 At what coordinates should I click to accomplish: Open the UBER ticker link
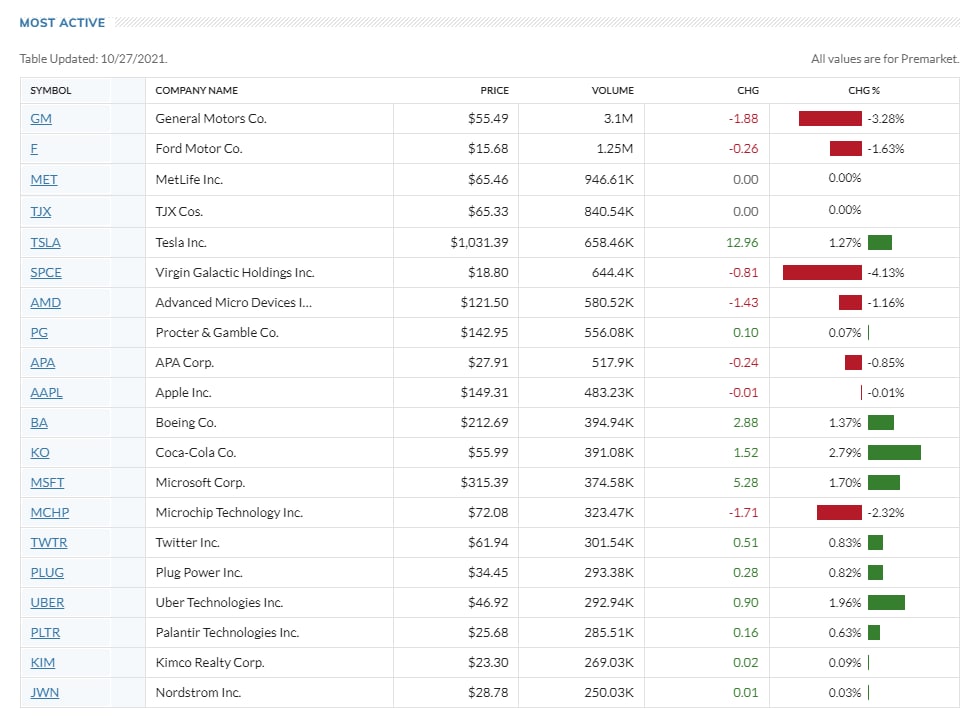[x=47, y=602]
